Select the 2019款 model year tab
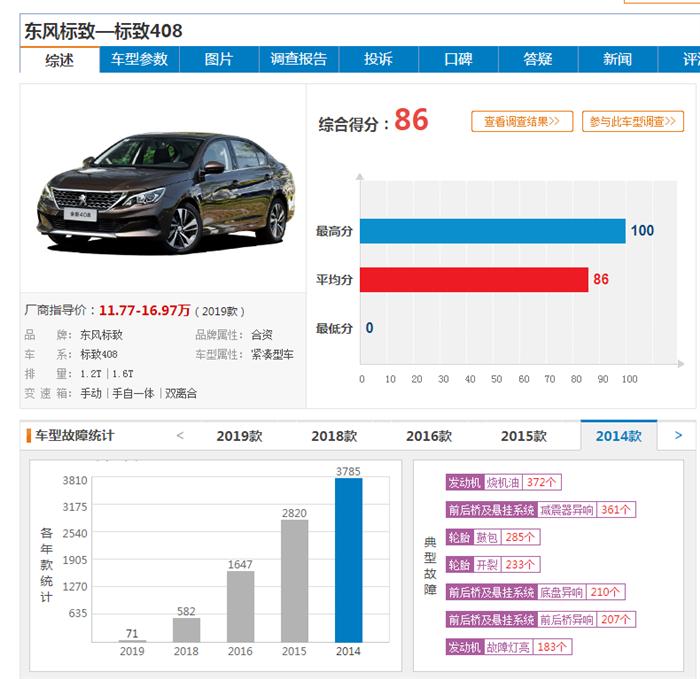The image size is (700, 679). tap(239, 436)
